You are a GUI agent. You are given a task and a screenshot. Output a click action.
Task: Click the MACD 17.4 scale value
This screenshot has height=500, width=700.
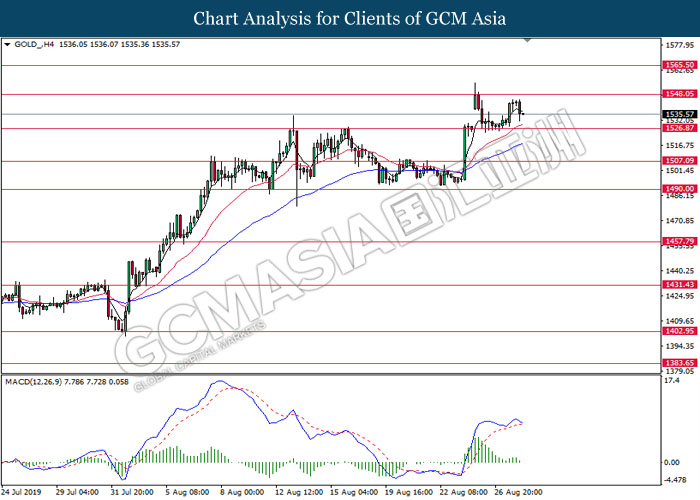pyautogui.click(x=672, y=380)
